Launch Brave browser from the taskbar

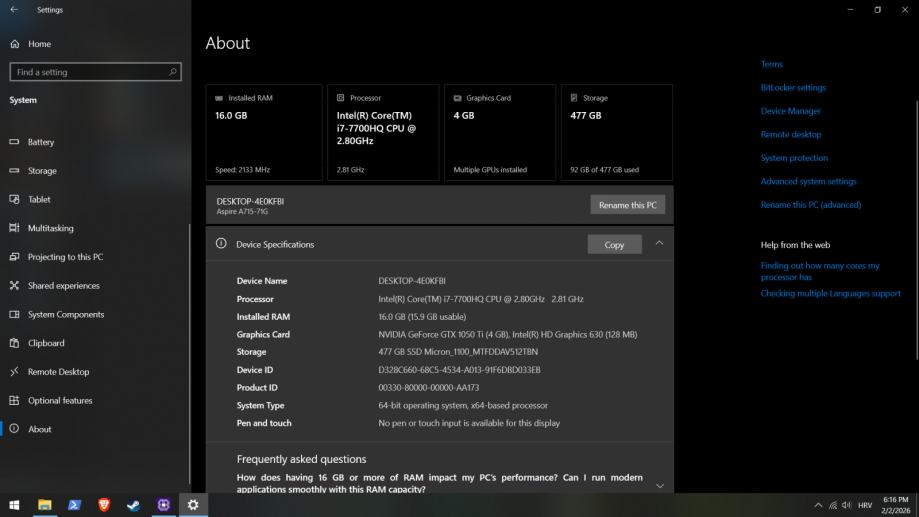[x=104, y=505]
